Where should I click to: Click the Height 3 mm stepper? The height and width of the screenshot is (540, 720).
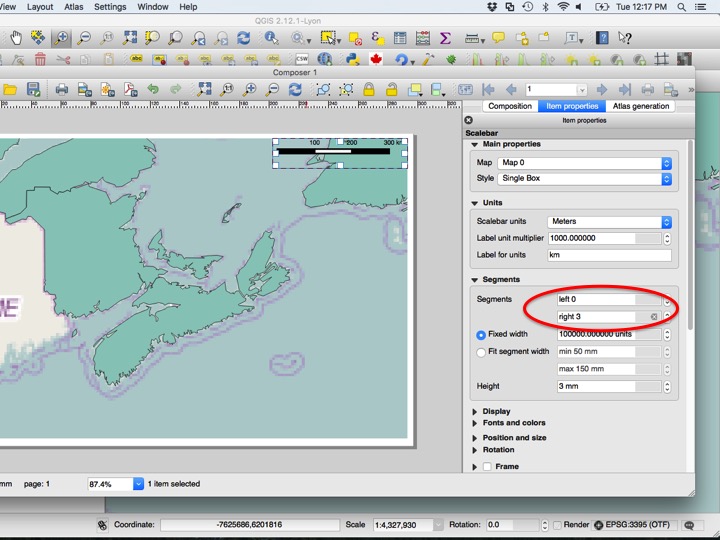[667, 387]
